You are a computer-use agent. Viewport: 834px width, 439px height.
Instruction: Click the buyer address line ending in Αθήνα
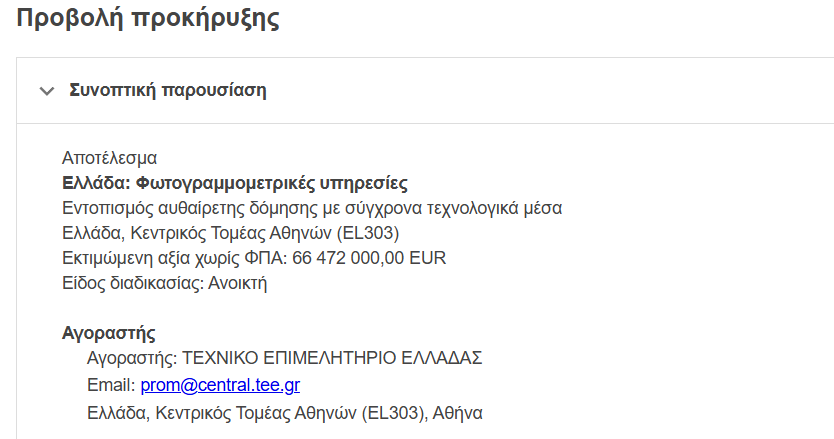click(x=285, y=411)
